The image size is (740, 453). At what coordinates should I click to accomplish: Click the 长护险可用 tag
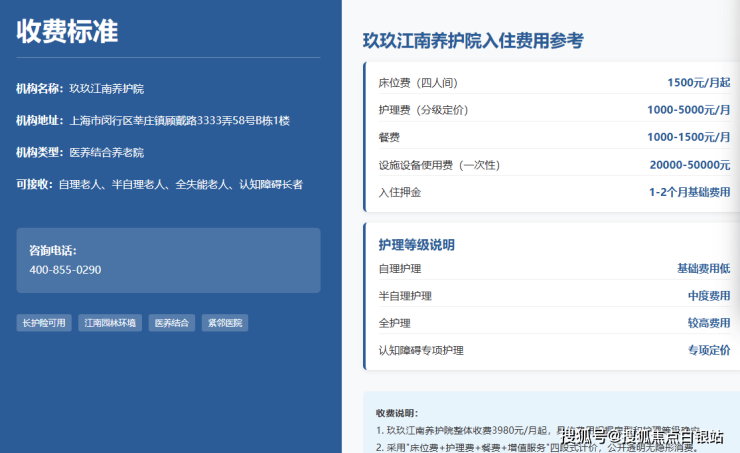tap(44, 323)
